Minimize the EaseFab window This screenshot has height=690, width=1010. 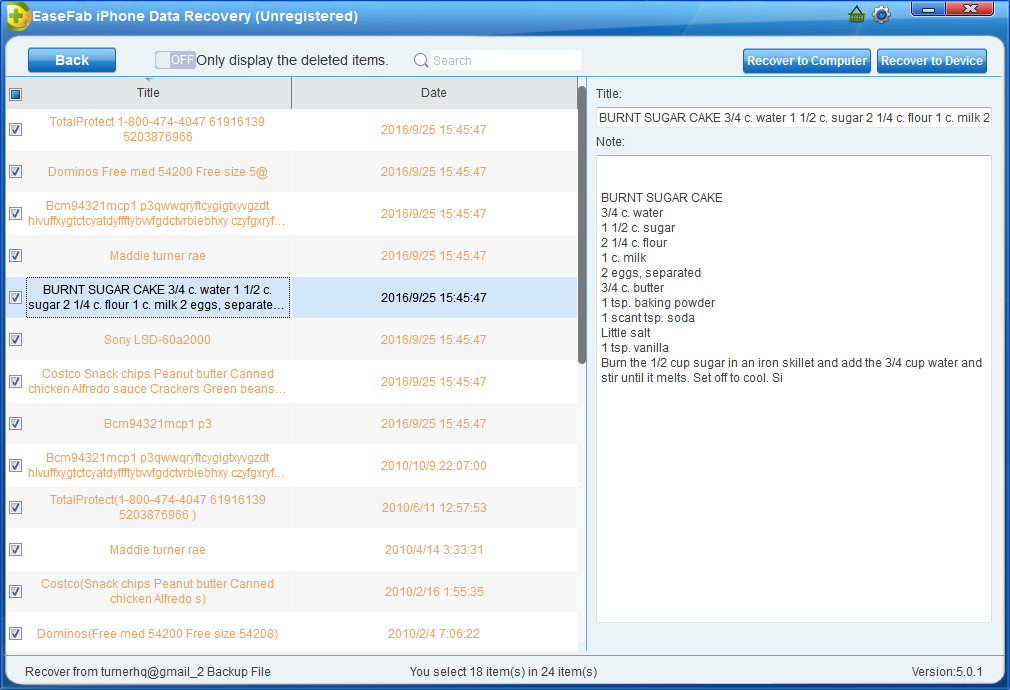point(928,9)
